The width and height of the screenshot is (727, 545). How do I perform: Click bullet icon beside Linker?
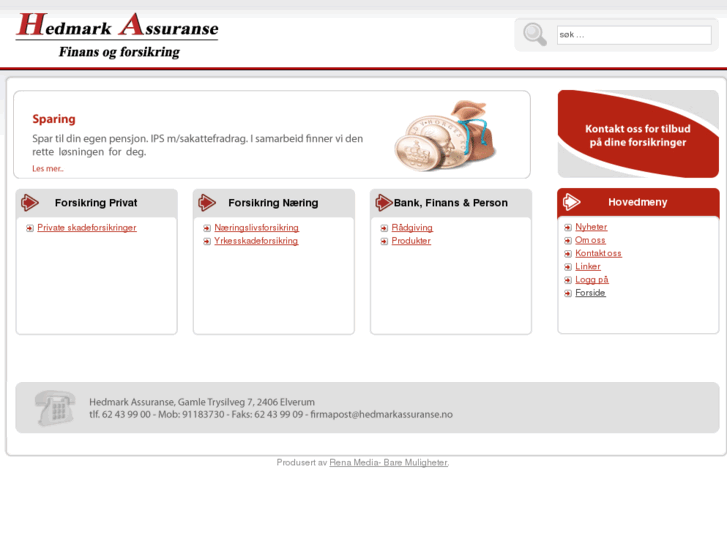[568, 267]
